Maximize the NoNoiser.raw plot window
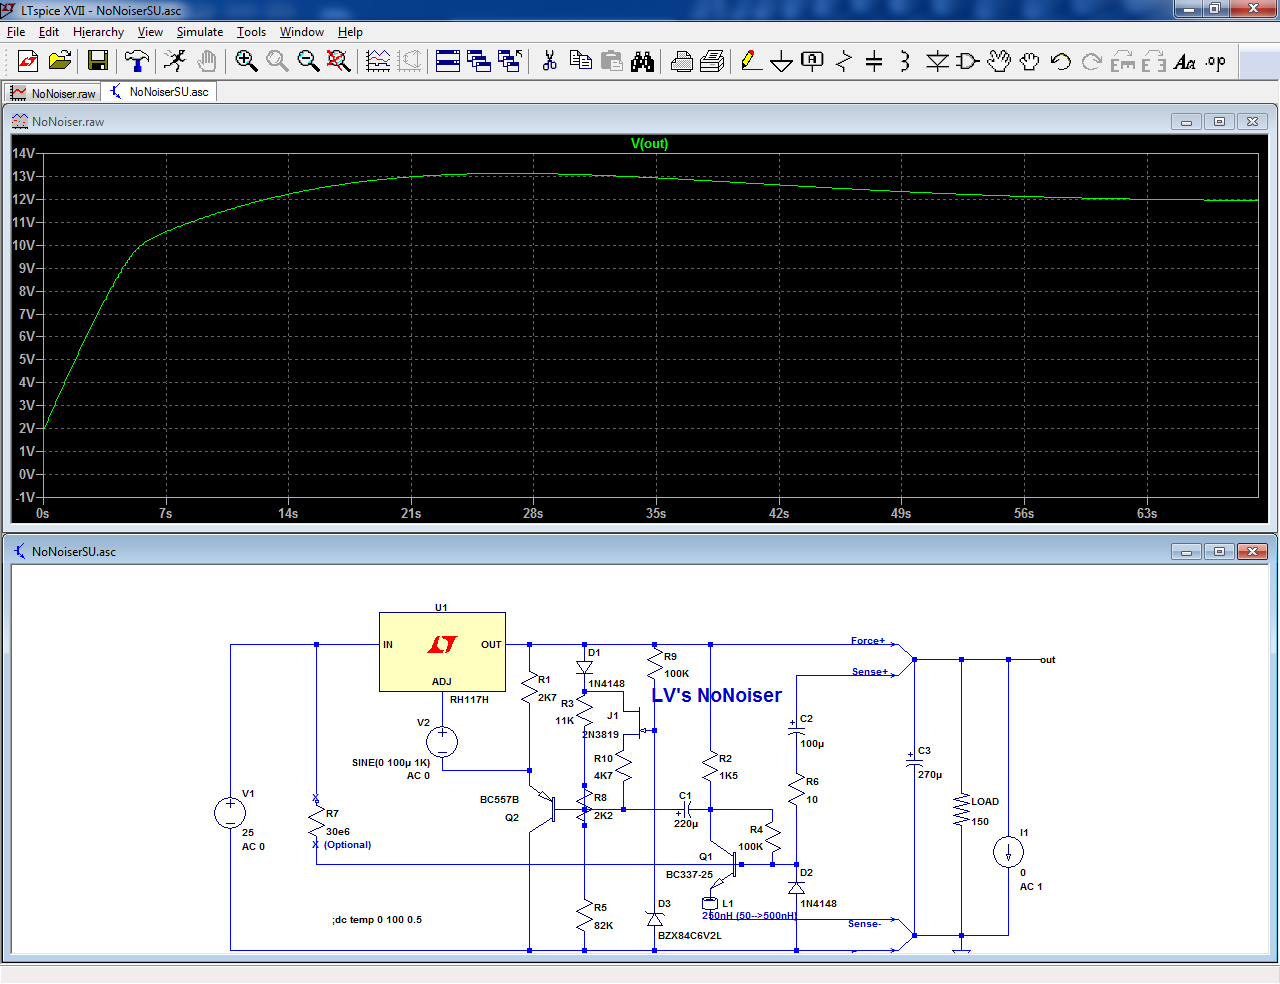Viewport: 1280px width, 984px height. tap(1219, 122)
